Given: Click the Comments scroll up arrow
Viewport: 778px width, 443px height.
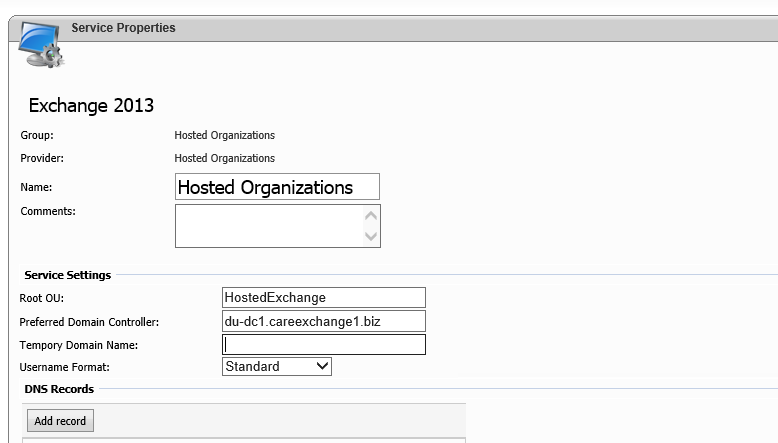Looking at the screenshot, I should [x=371, y=216].
